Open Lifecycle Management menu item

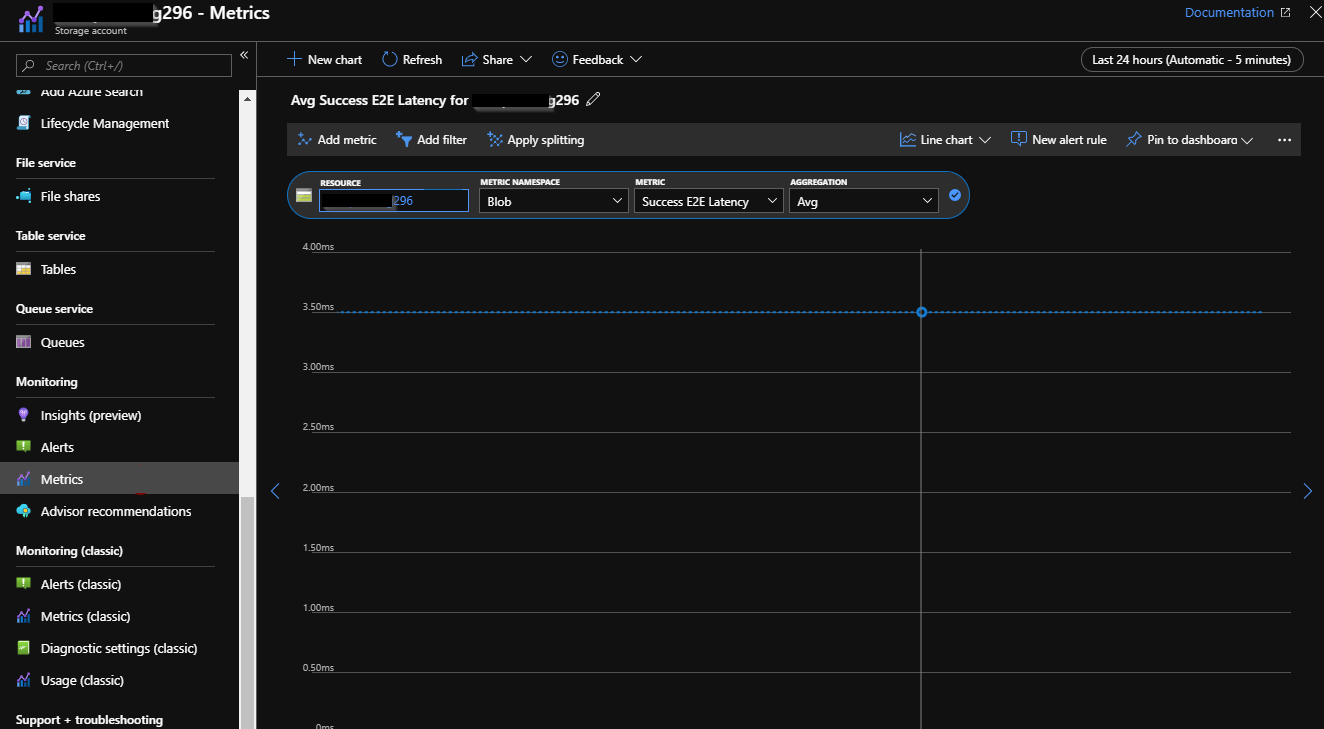105,123
